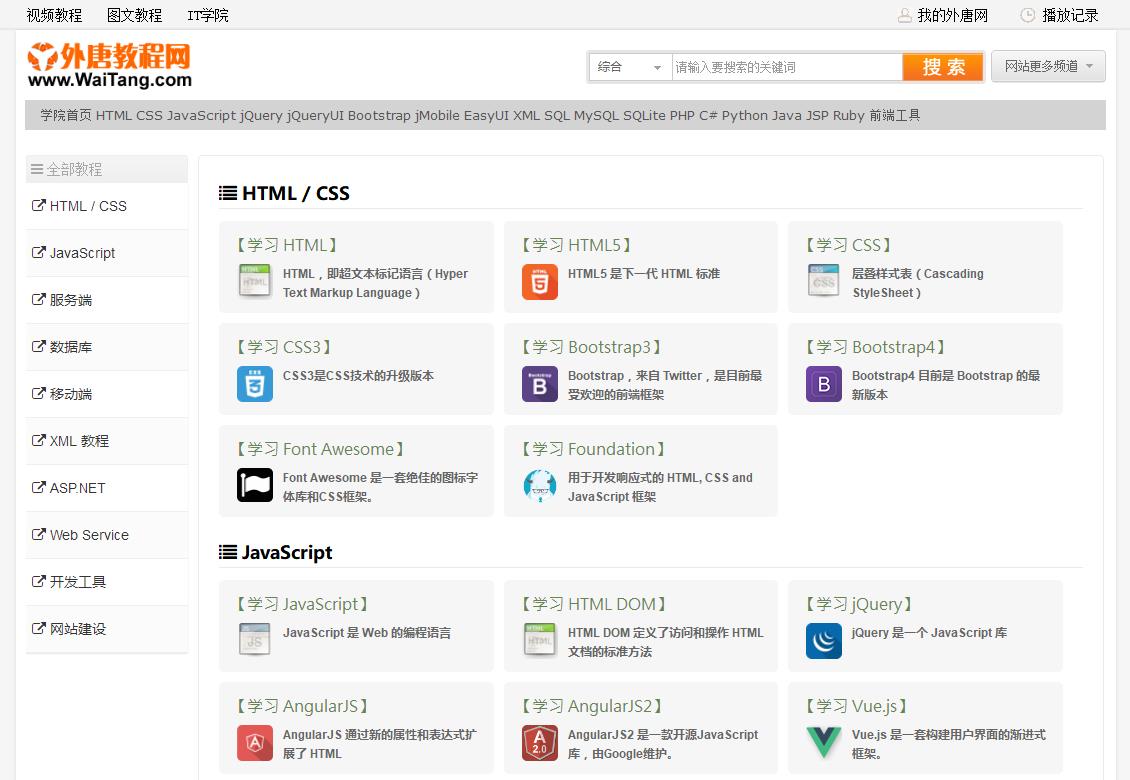Viewport: 1130px width, 780px height.
Task: Click the external-link icon beside 服务端
Action: (38, 299)
